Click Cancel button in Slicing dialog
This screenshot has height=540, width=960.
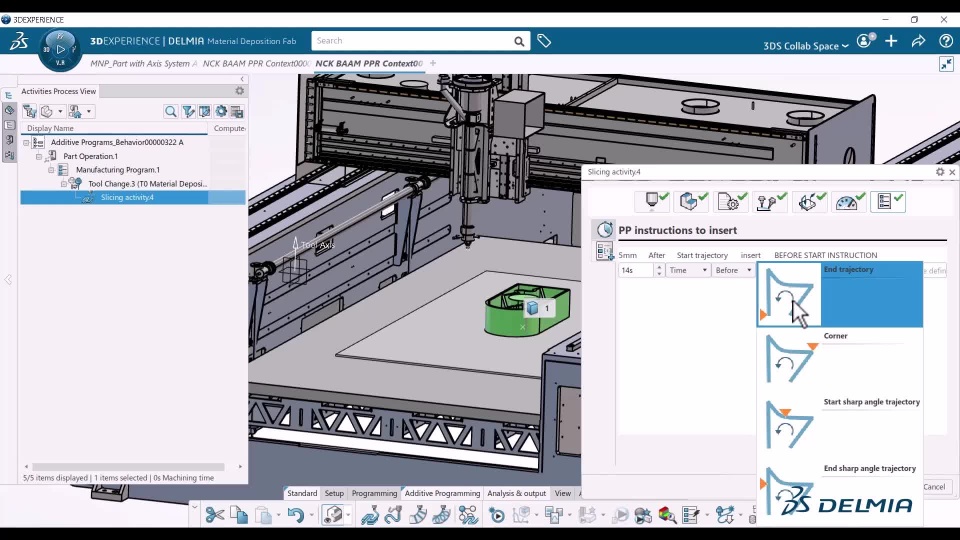934,487
